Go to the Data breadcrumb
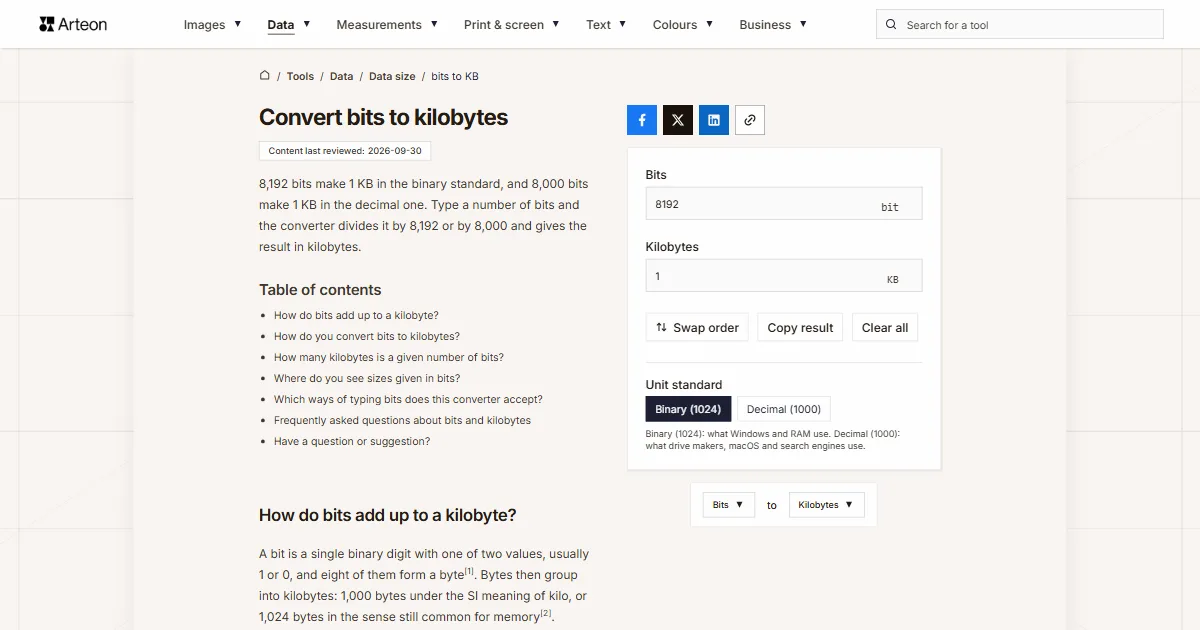 [341, 76]
